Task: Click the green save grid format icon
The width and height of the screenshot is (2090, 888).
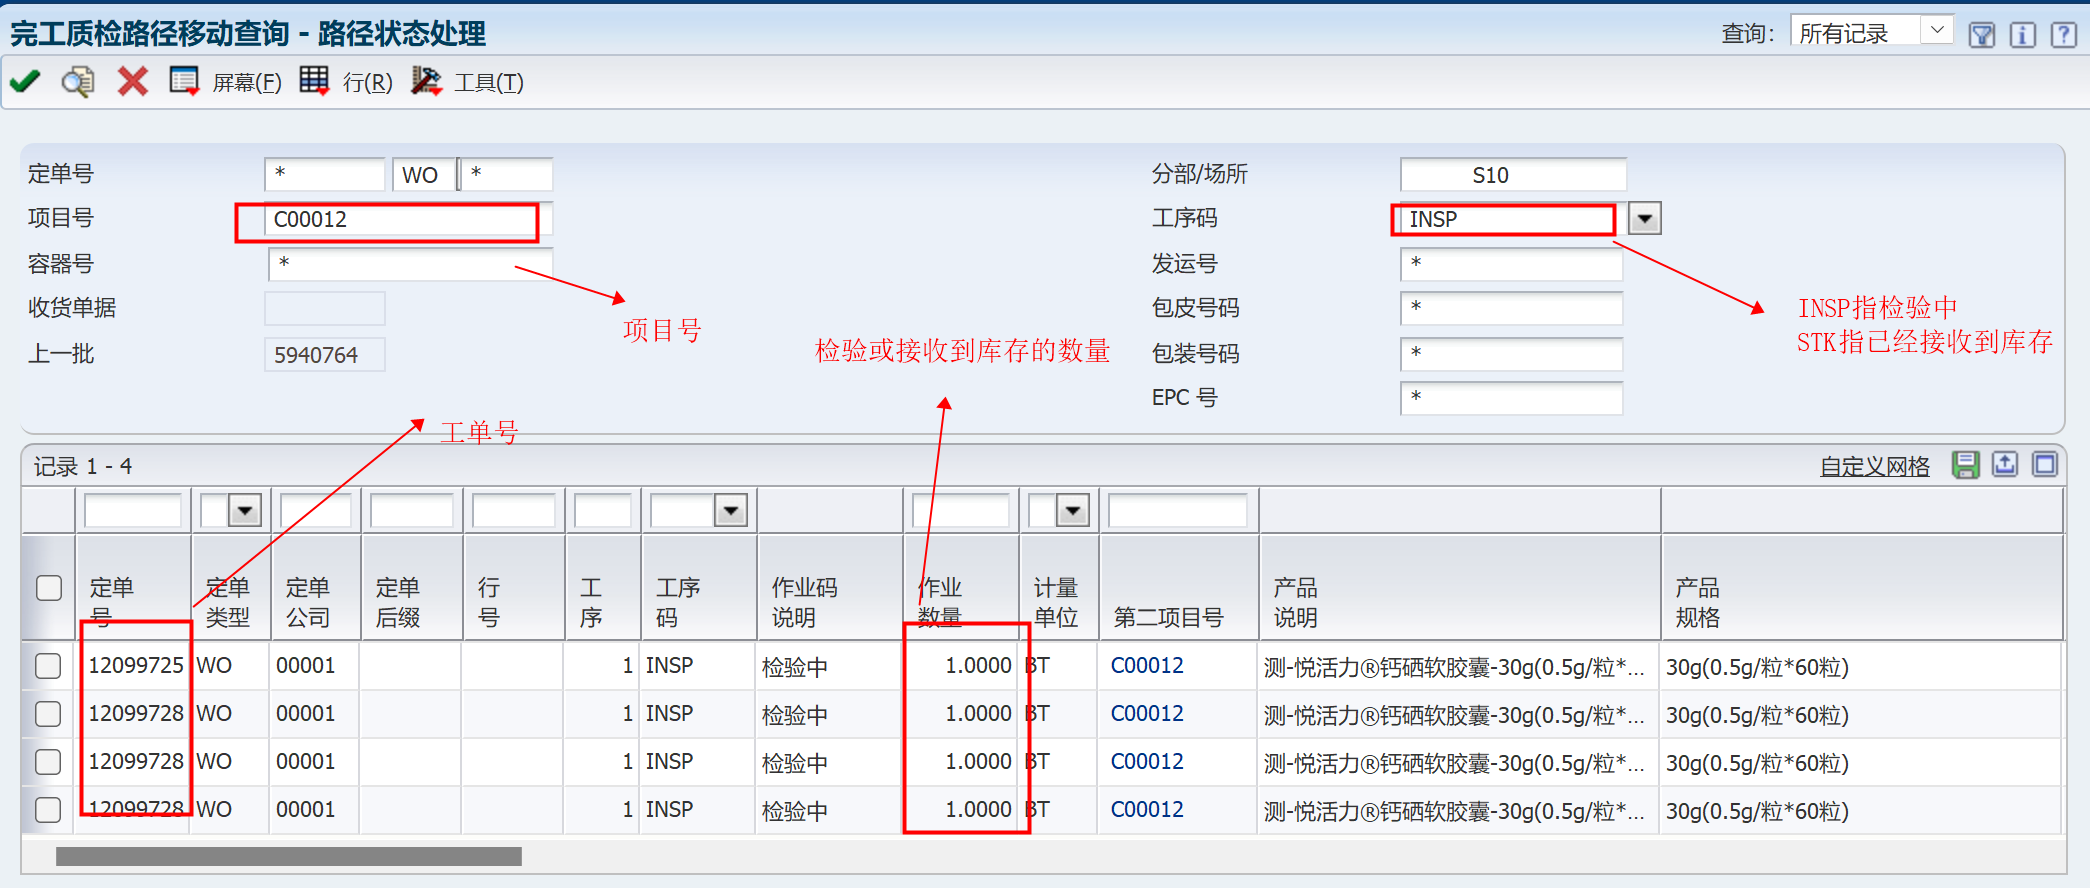Action: coord(1965,465)
